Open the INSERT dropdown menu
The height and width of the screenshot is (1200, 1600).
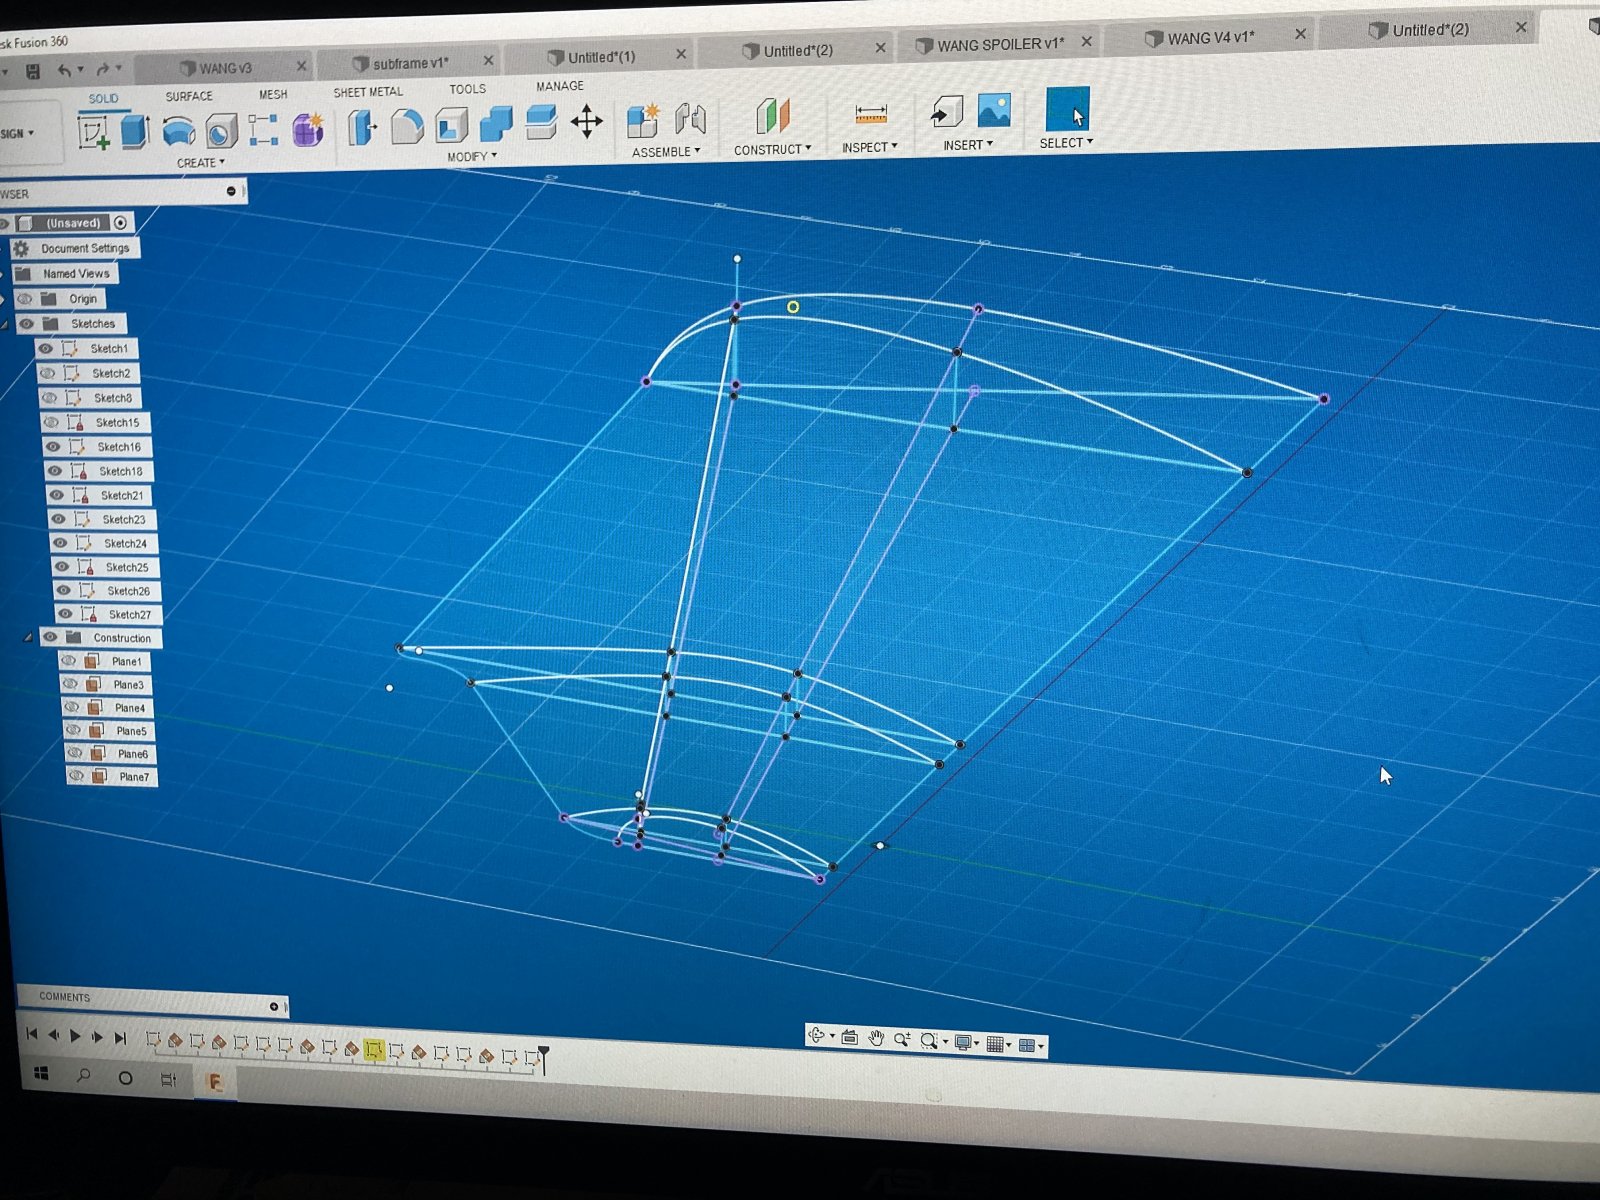968,145
